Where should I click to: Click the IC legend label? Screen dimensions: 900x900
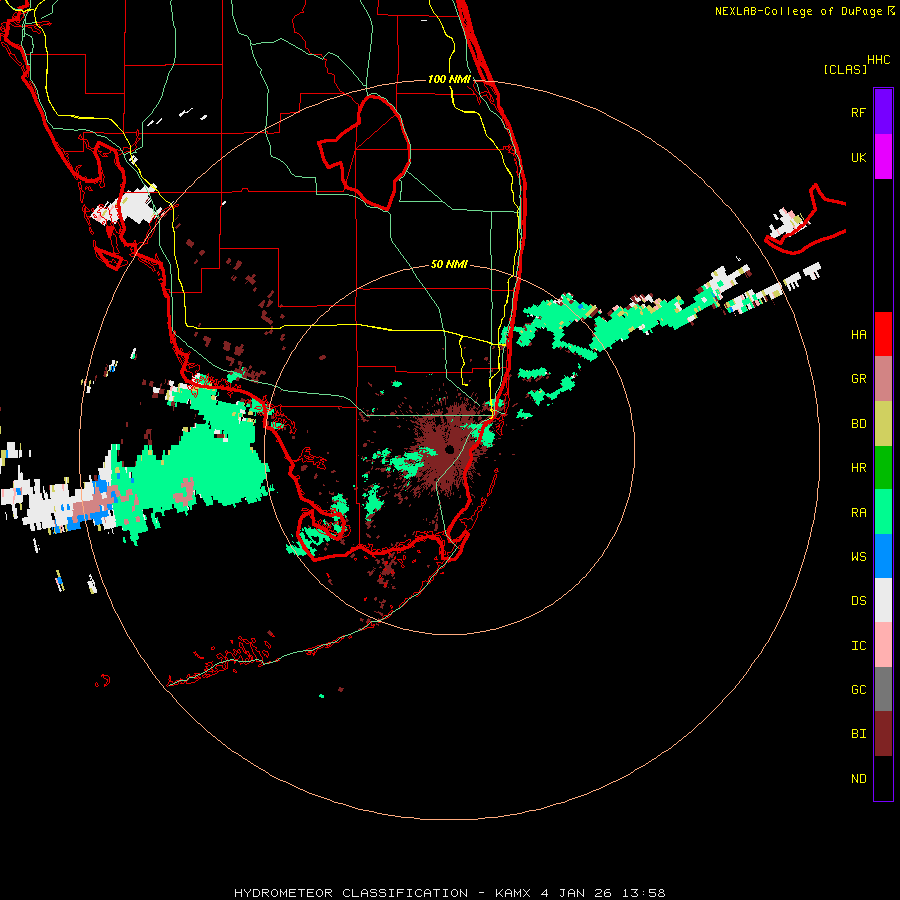coord(858,646)
